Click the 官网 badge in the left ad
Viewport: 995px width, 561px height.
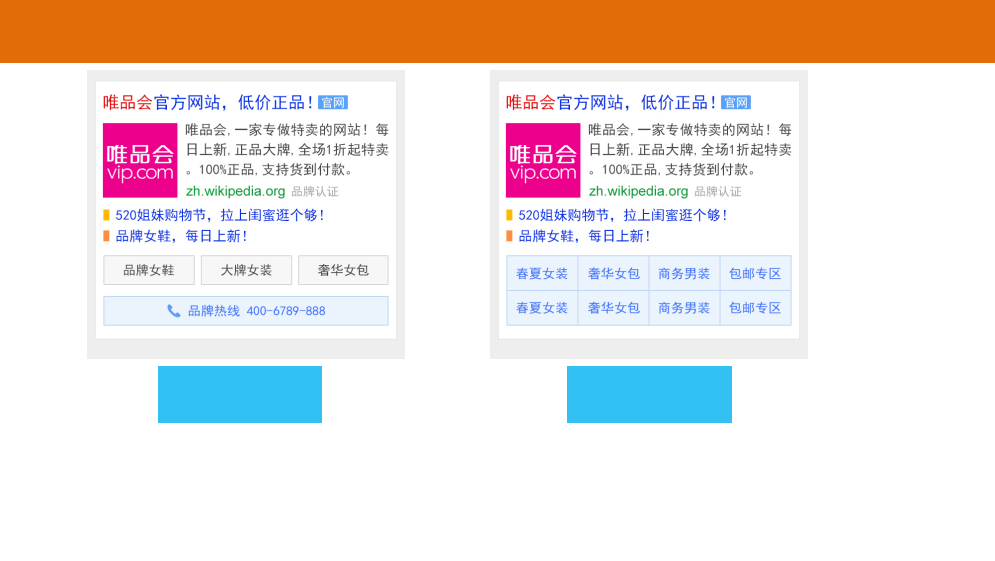tap(333, 103)
